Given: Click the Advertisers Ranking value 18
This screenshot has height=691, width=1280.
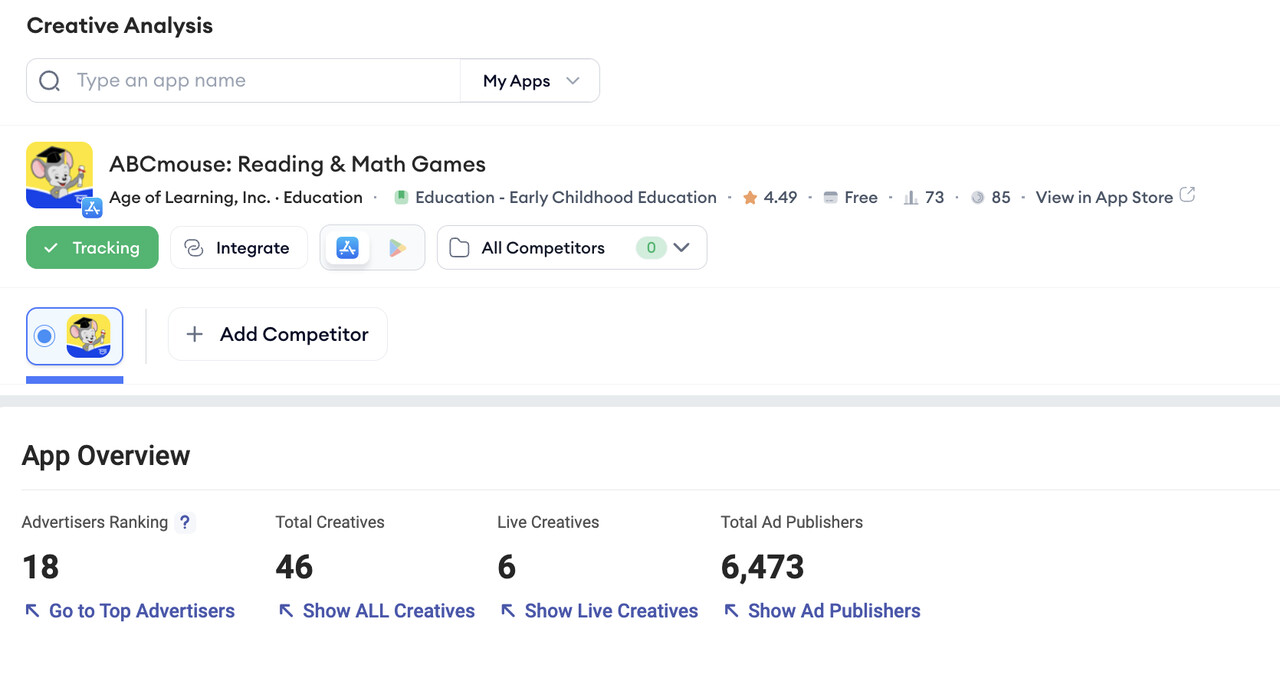Looking at the screenshot, I should (x=40, y=567).
